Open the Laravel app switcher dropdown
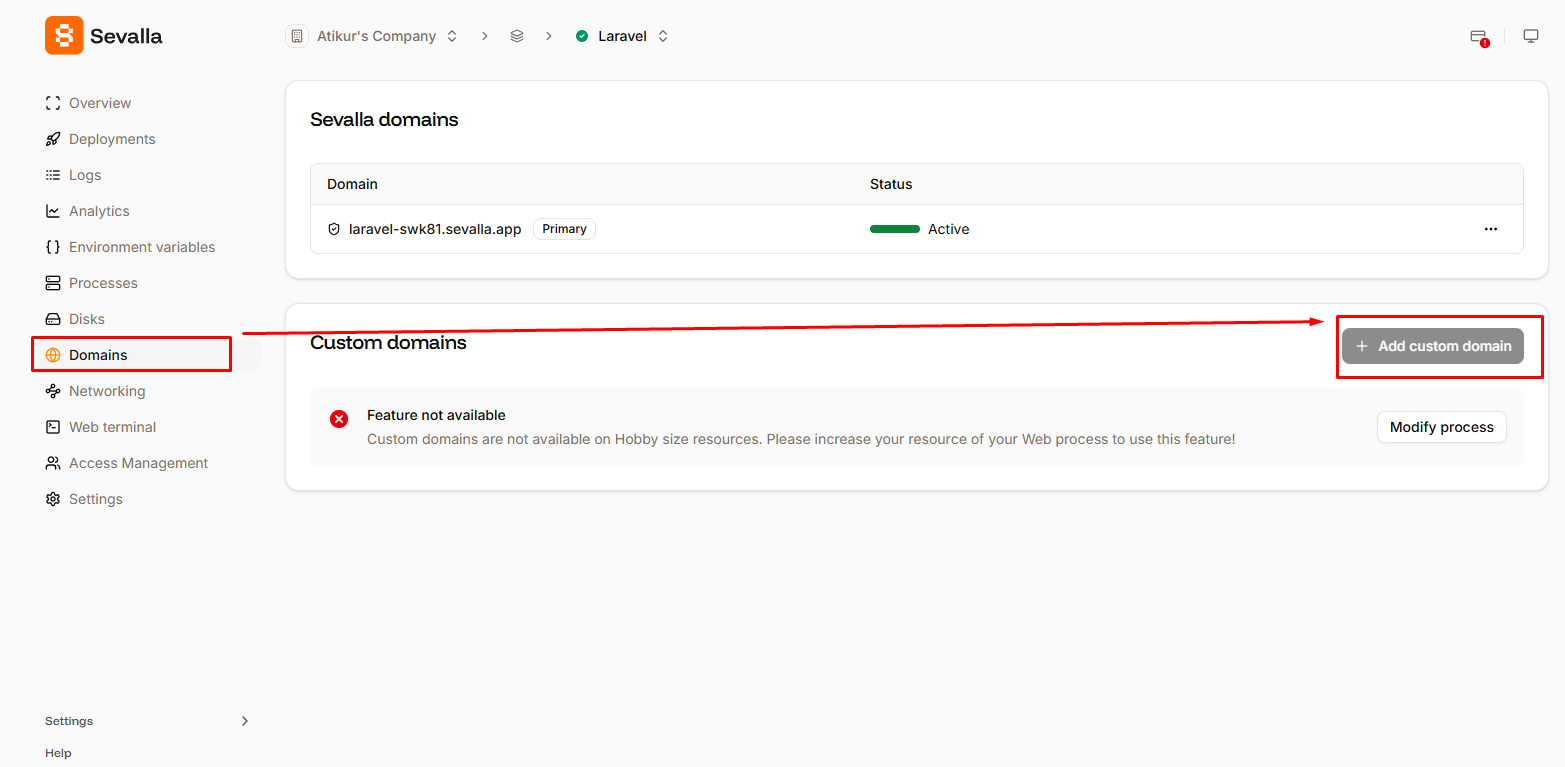The width and height of the screenshot is (1565, 767). pyautogui.click(x=663, y=35)
